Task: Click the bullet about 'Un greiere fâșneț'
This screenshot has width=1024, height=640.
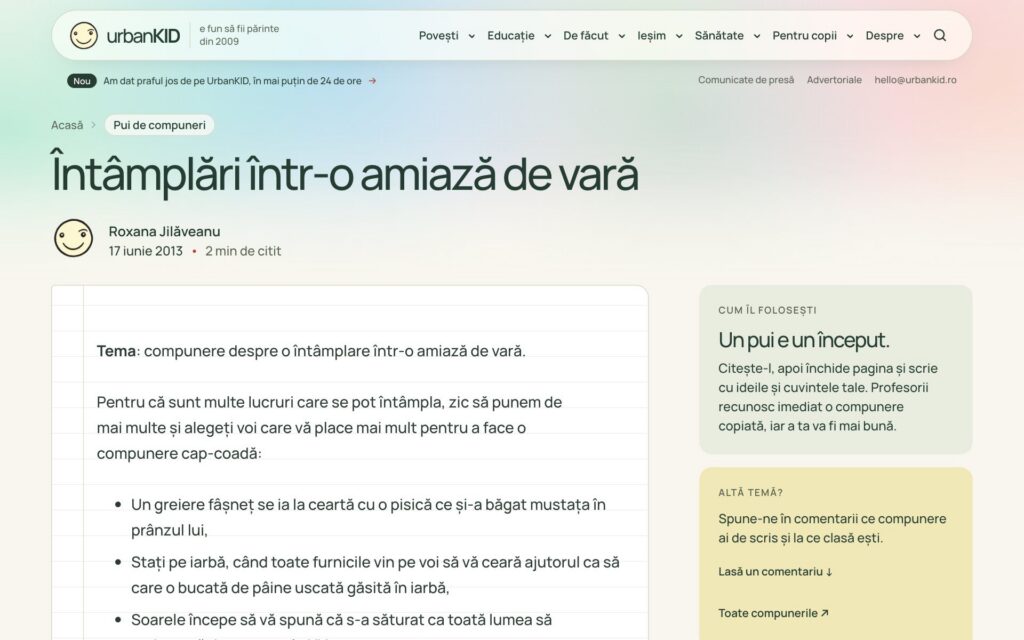Action: [x=368, y=517]
